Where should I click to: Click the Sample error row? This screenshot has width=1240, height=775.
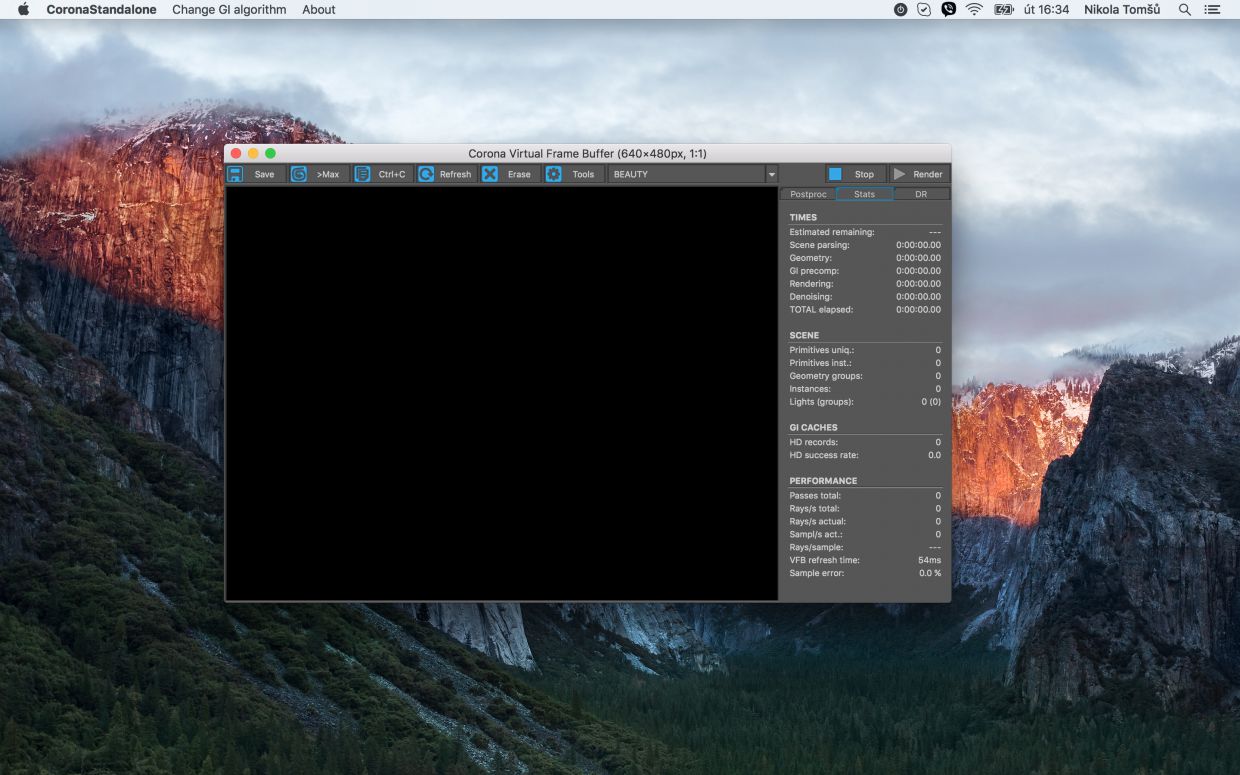(x=865, y=573)
